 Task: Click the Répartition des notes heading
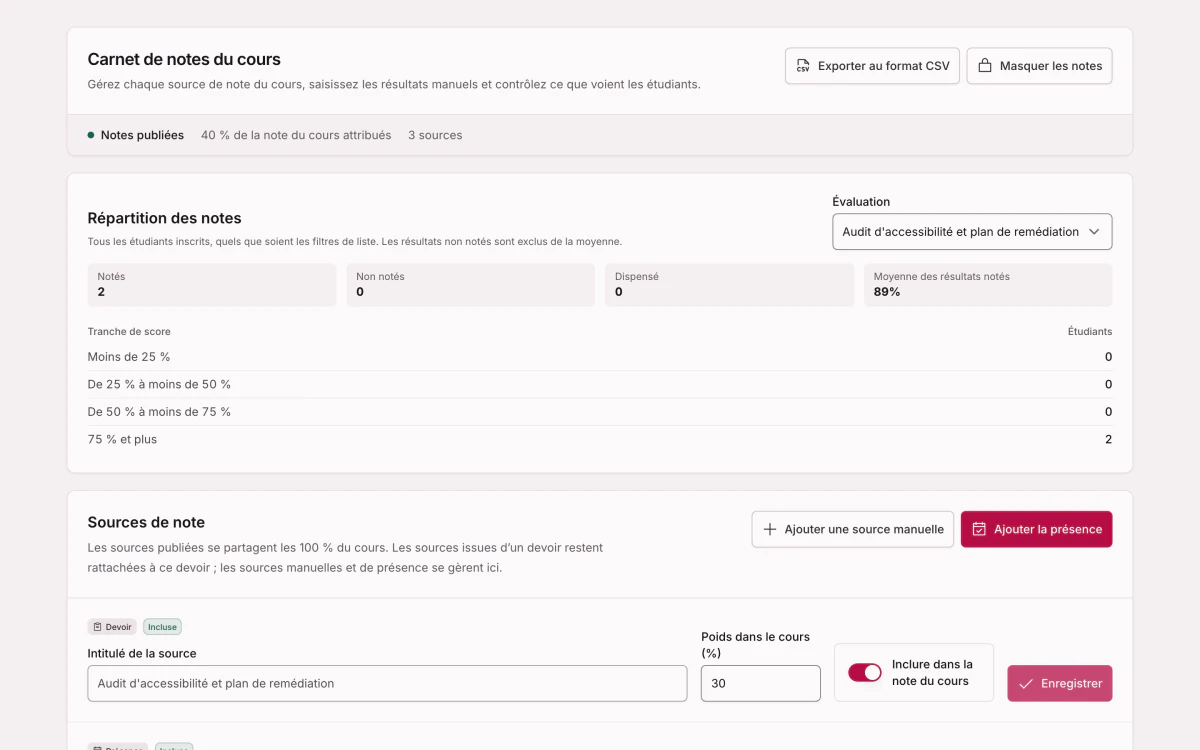(165, 218)
